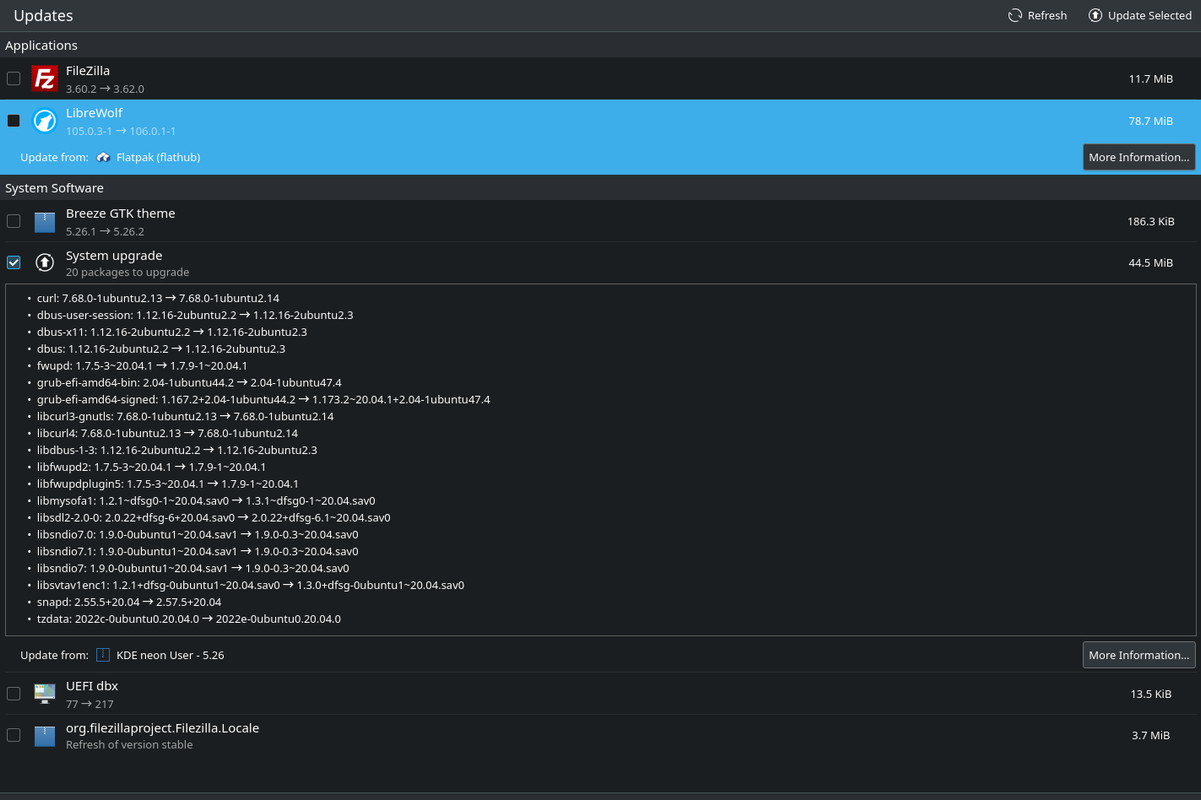The width and height of the screenshot is (1201, 800).
Task: Collapse the System upgrade row title
Action: point(114,255)
